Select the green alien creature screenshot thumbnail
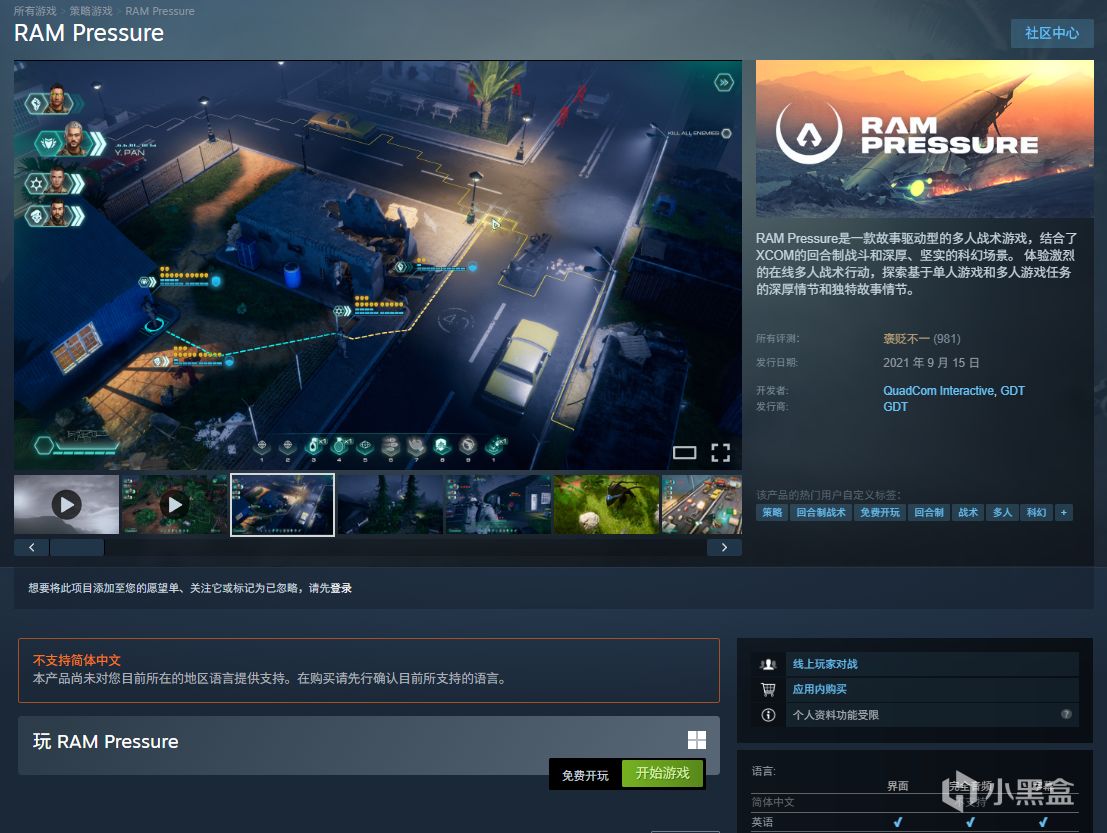Screen dimensions: 1107x833 (606, 505)
